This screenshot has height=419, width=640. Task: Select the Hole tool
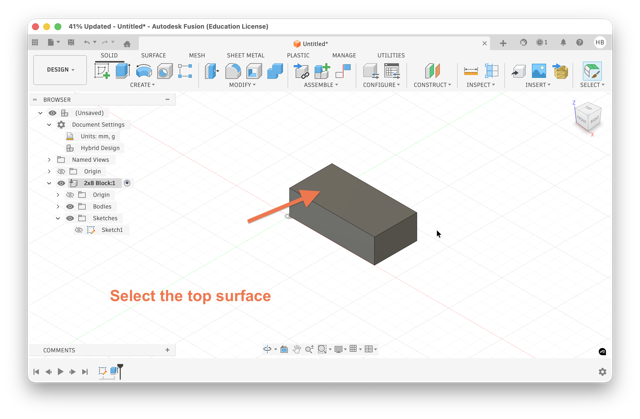(165, 71)
